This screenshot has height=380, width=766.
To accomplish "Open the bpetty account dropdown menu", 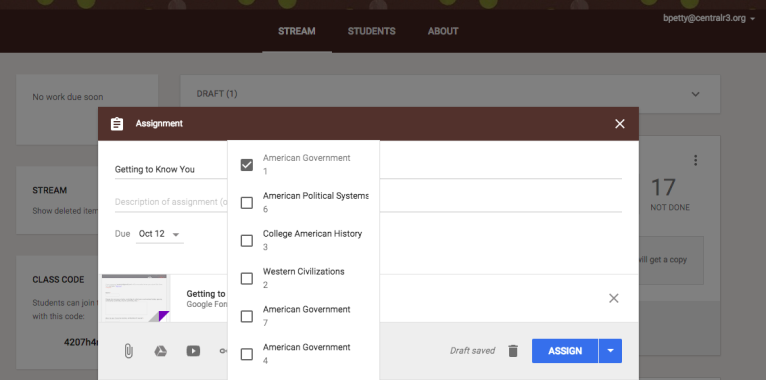I will [709, 19].
